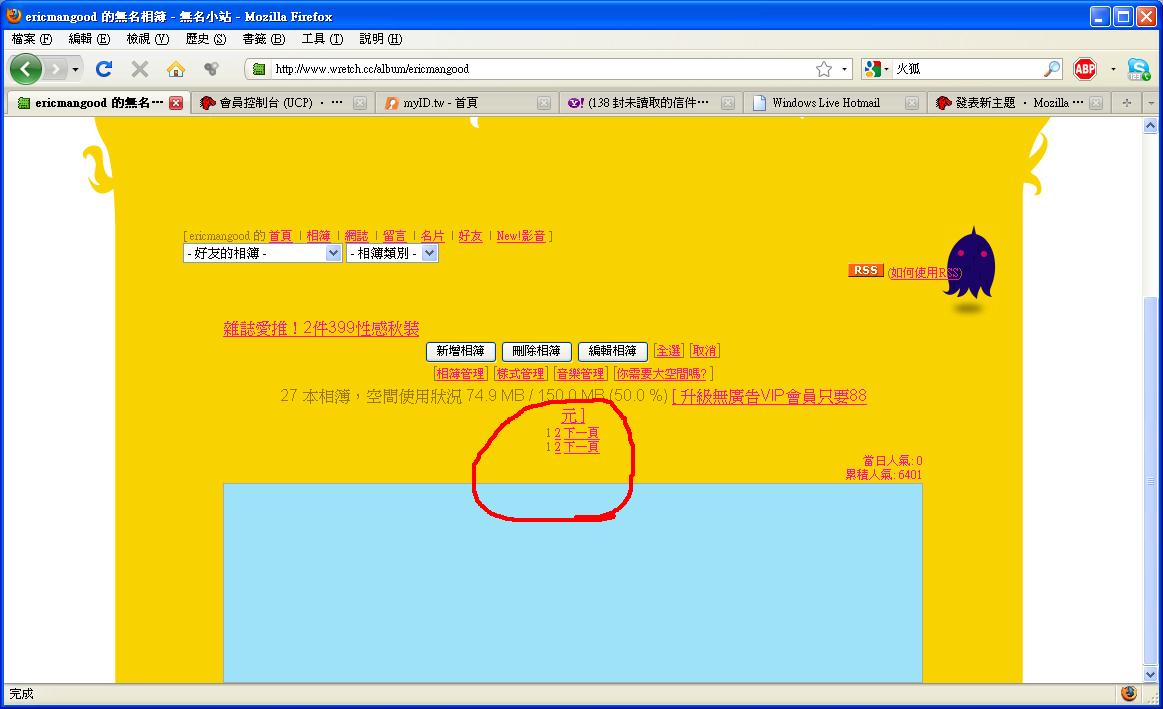Viewport: 1163px width, 709px height.
Task: Click the 全選 link
Action: point(668,351)
